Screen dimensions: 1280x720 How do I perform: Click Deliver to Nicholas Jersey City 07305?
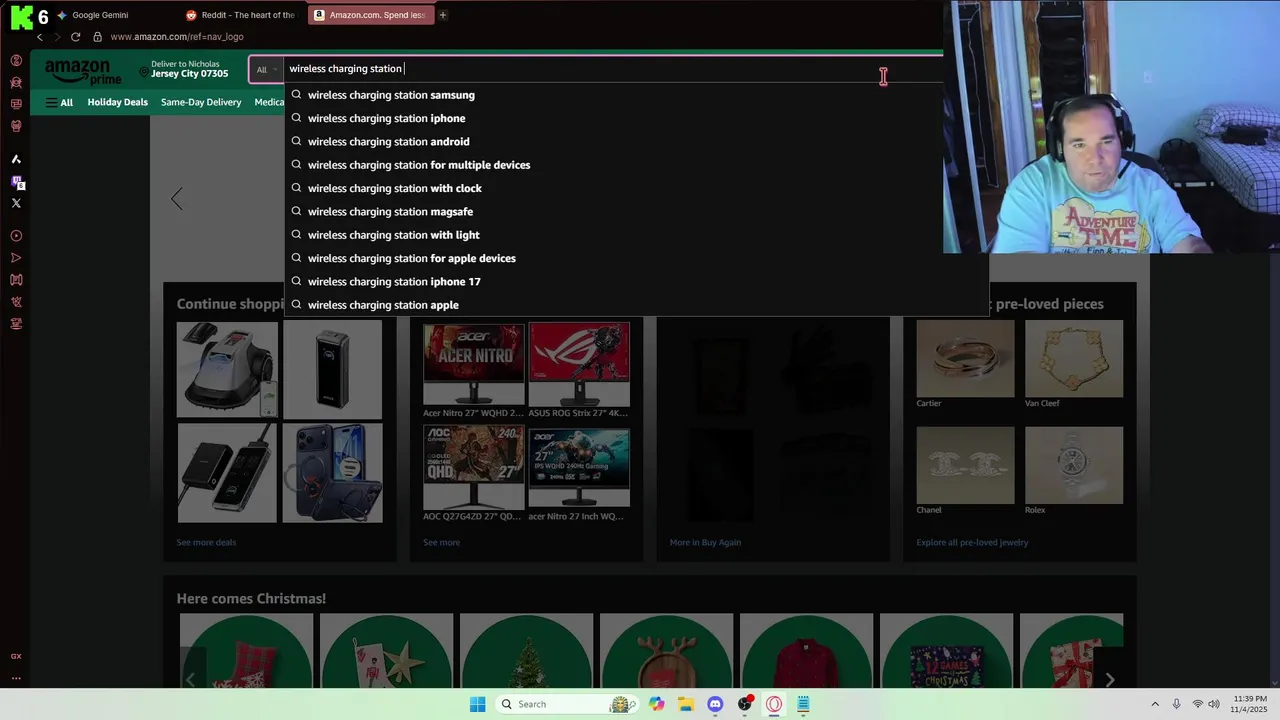(182, 69)
